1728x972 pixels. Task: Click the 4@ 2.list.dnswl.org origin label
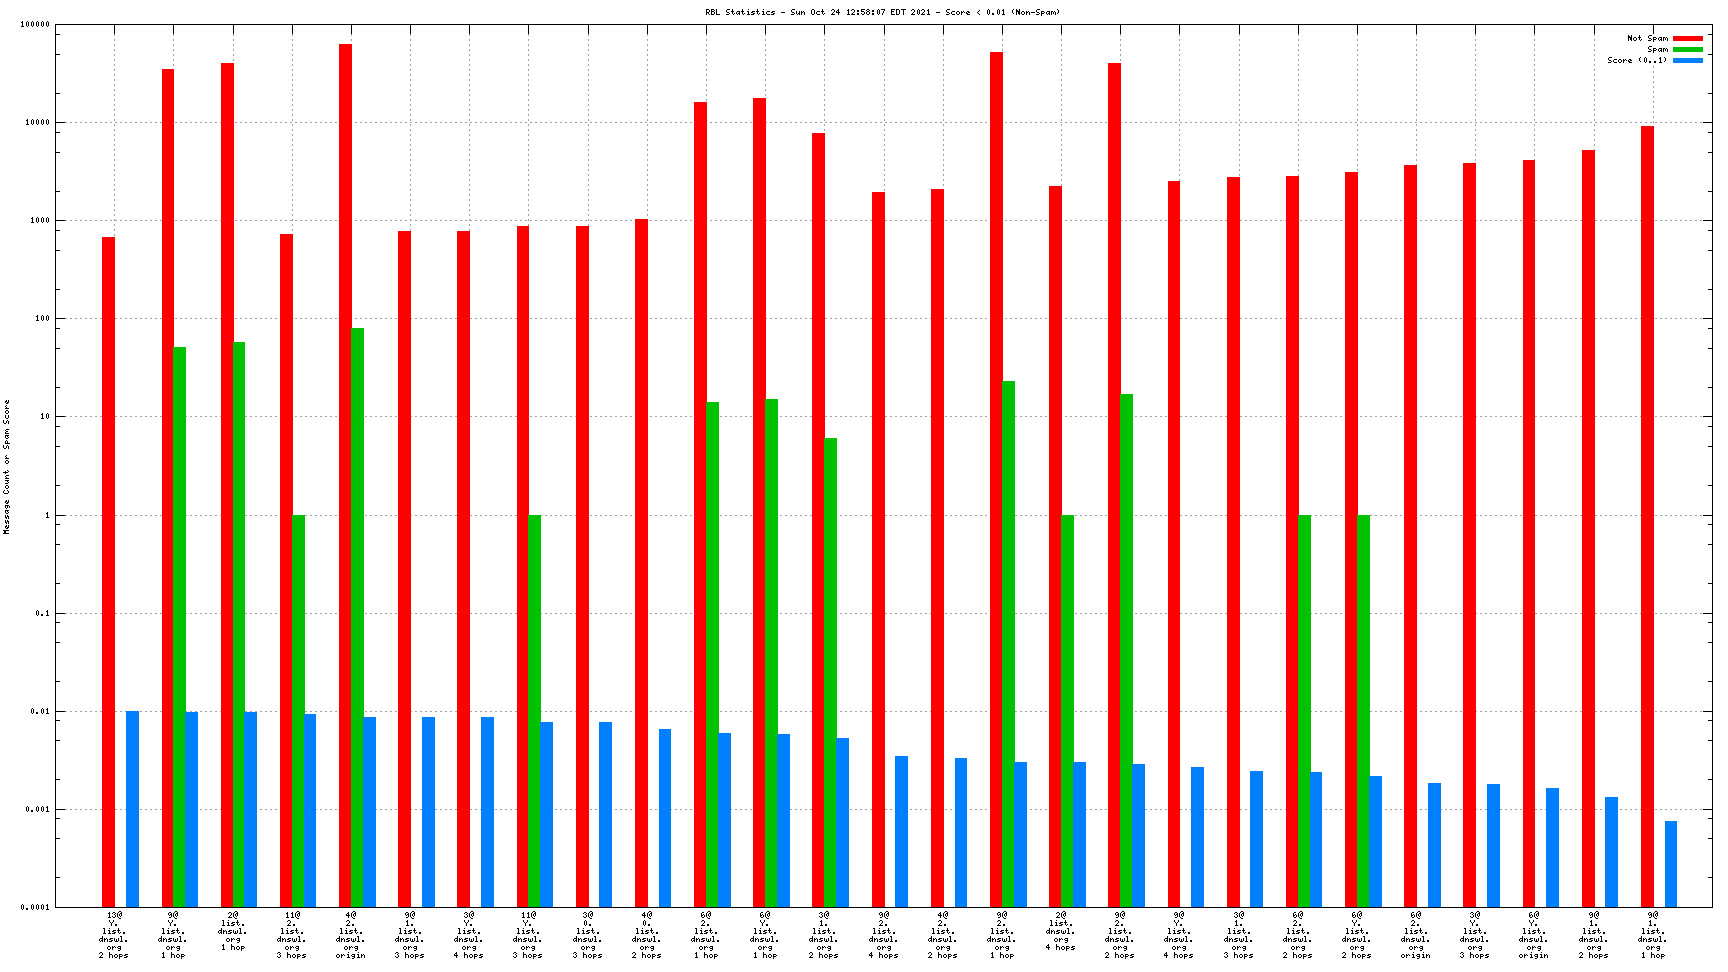tap(350, 934)
